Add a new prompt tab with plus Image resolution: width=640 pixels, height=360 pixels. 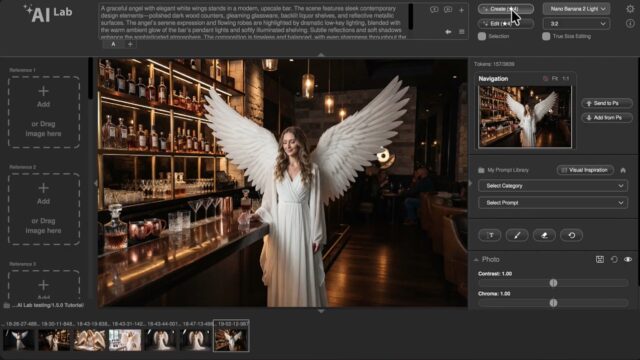pos(130,44)
